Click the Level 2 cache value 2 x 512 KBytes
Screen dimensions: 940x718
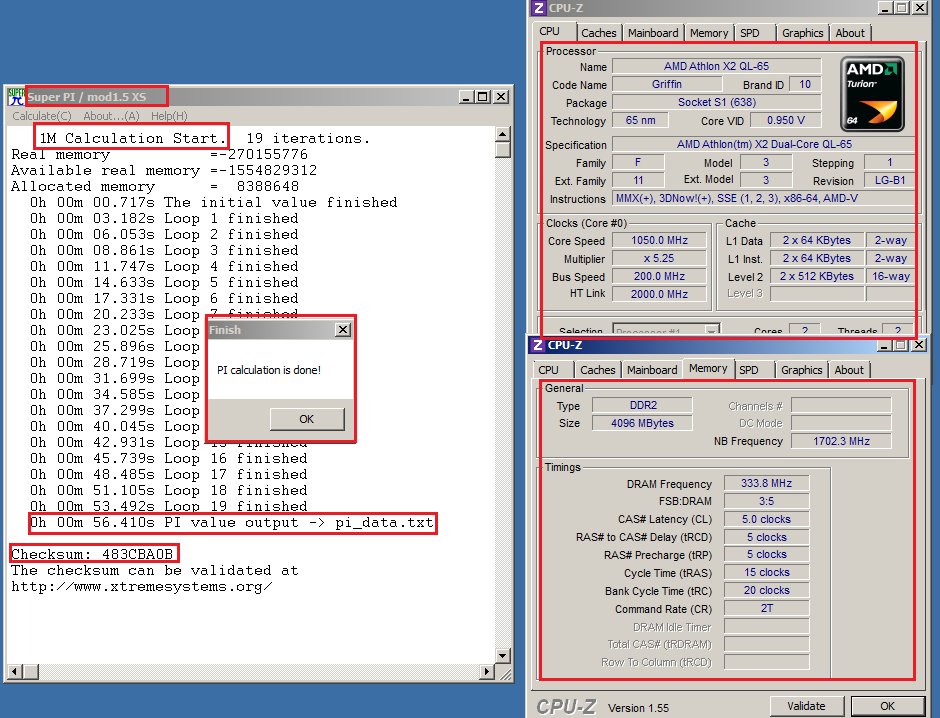tap(817, 276)
